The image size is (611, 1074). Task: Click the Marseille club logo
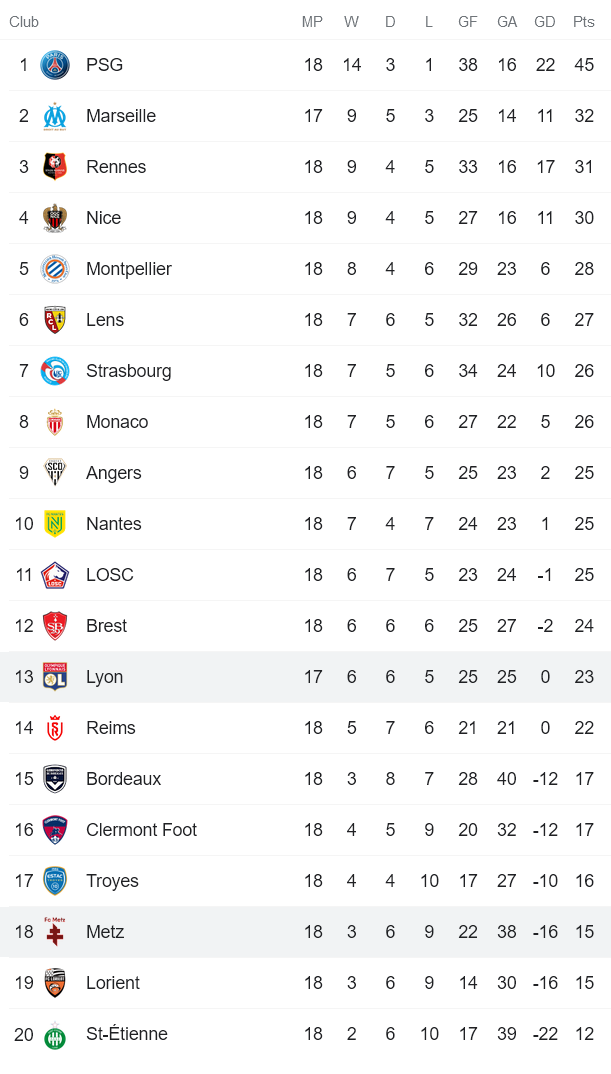point(55,116)
